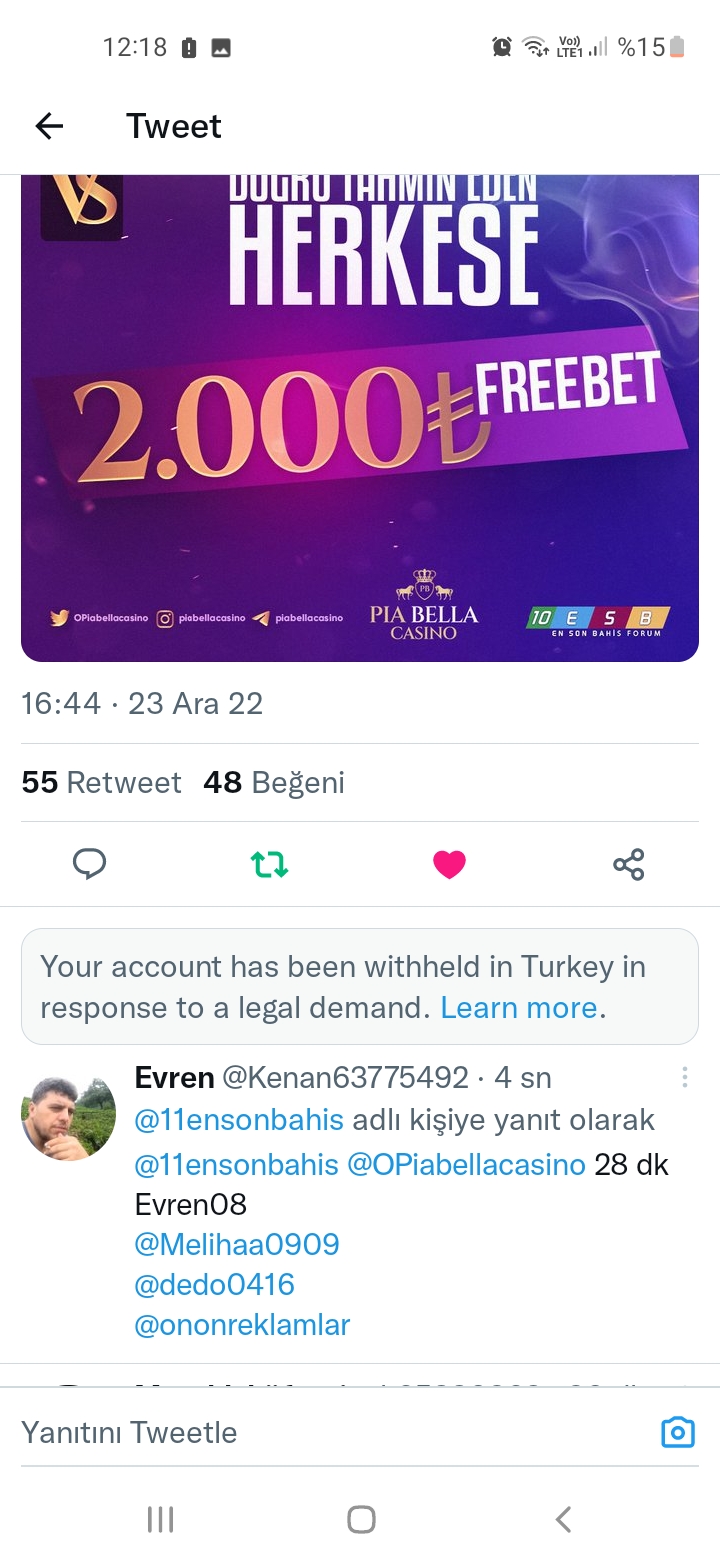720x1560 pixels.
Task: Open the @Melihaa0909 mention
Action: 237,1245
